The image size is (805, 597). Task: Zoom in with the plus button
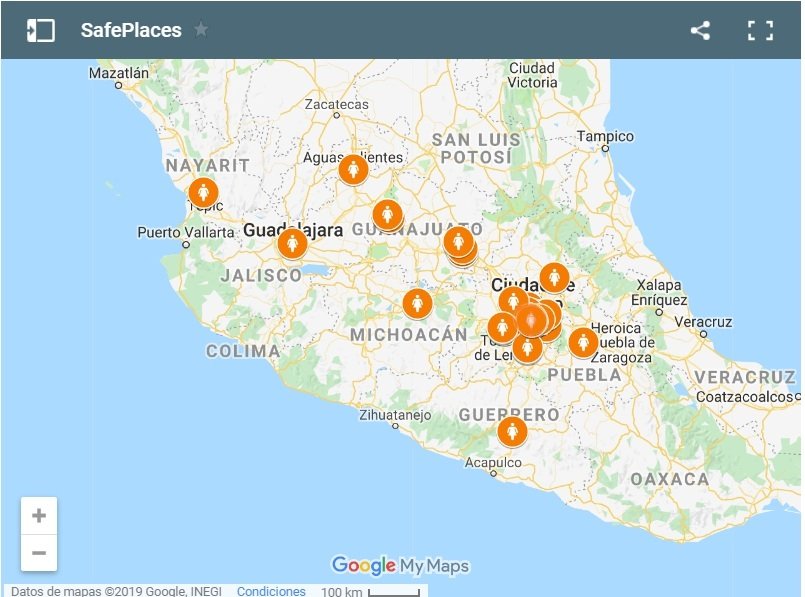click(x=39, y=516)
